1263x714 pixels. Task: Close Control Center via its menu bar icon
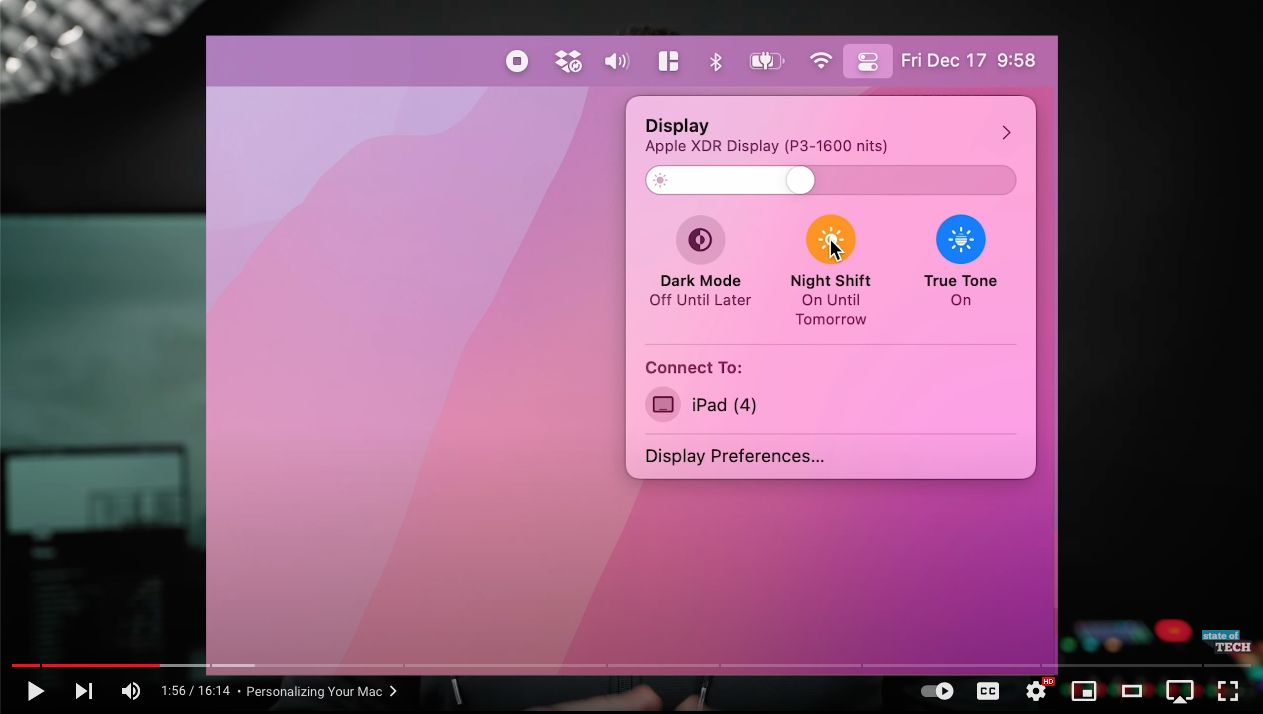coord(868,62)
